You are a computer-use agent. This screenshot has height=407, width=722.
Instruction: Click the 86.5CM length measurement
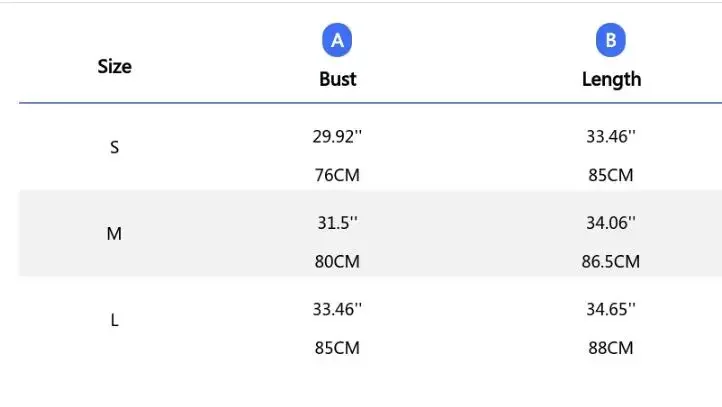611,262
